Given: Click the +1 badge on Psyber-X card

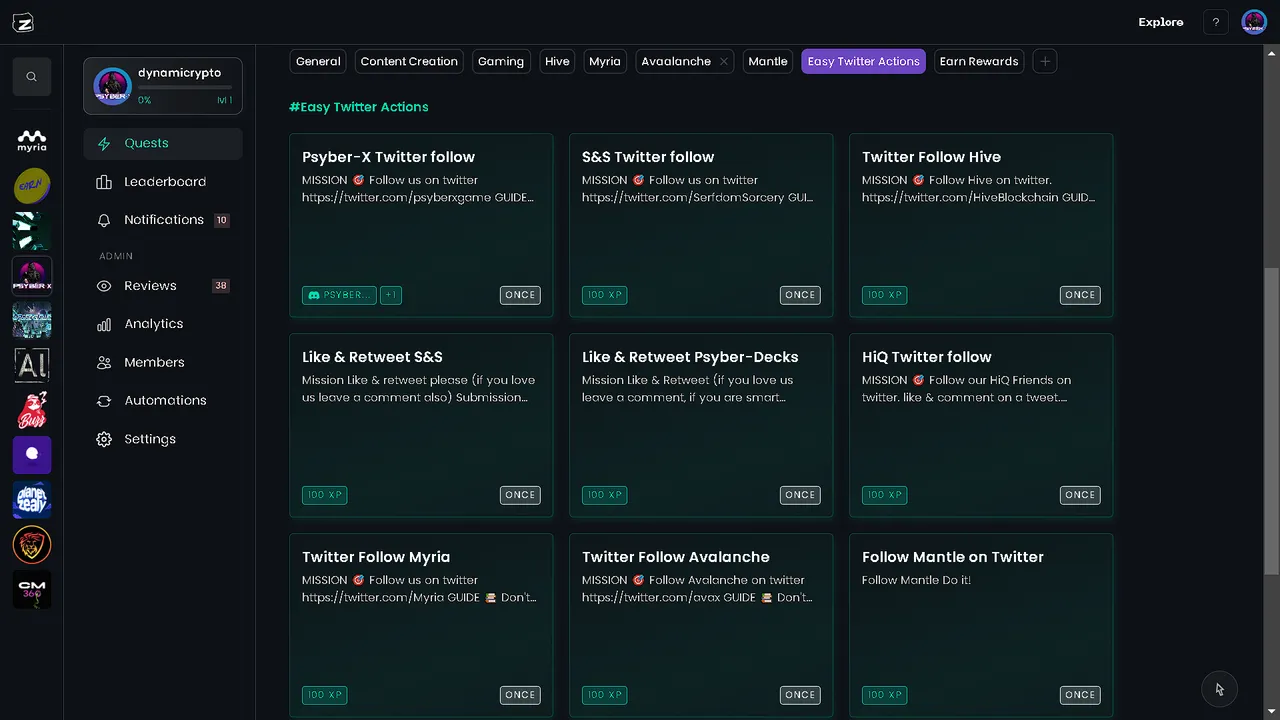Looking at the screenshot, I should (x=391, y=295).
